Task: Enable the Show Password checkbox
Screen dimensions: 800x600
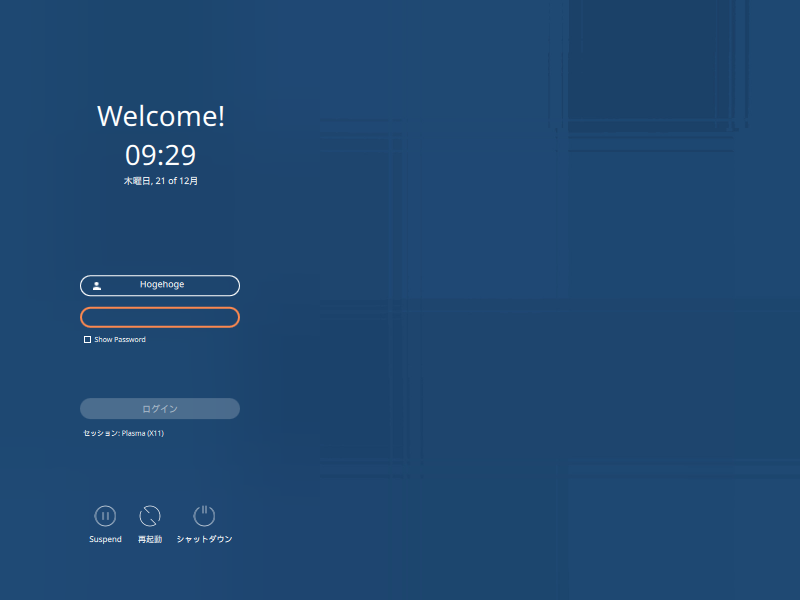Action: pos(87,340)
